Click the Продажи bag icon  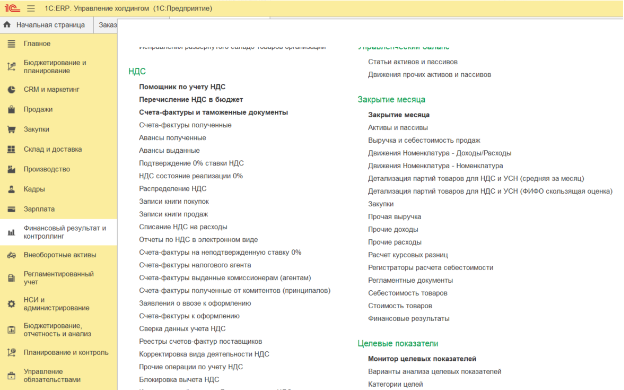coord(12,109)
